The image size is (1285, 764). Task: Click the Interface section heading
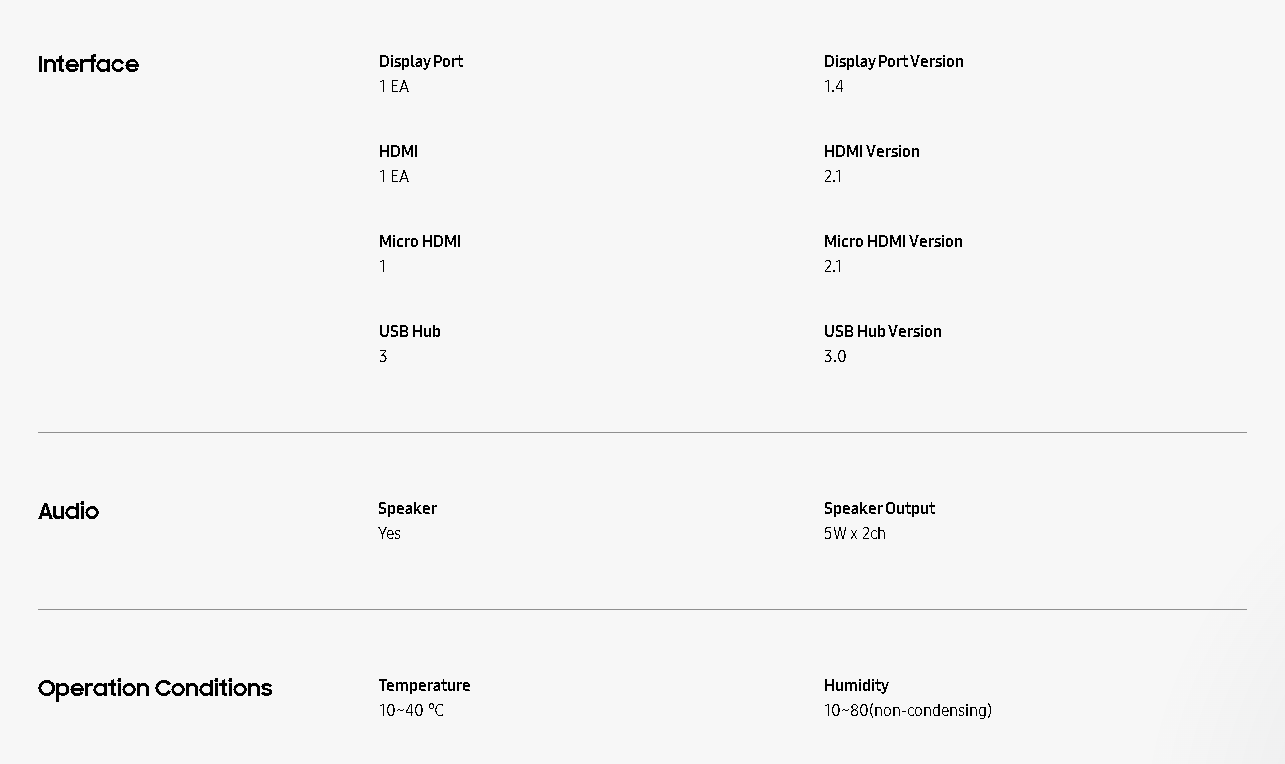click(88, 64)
